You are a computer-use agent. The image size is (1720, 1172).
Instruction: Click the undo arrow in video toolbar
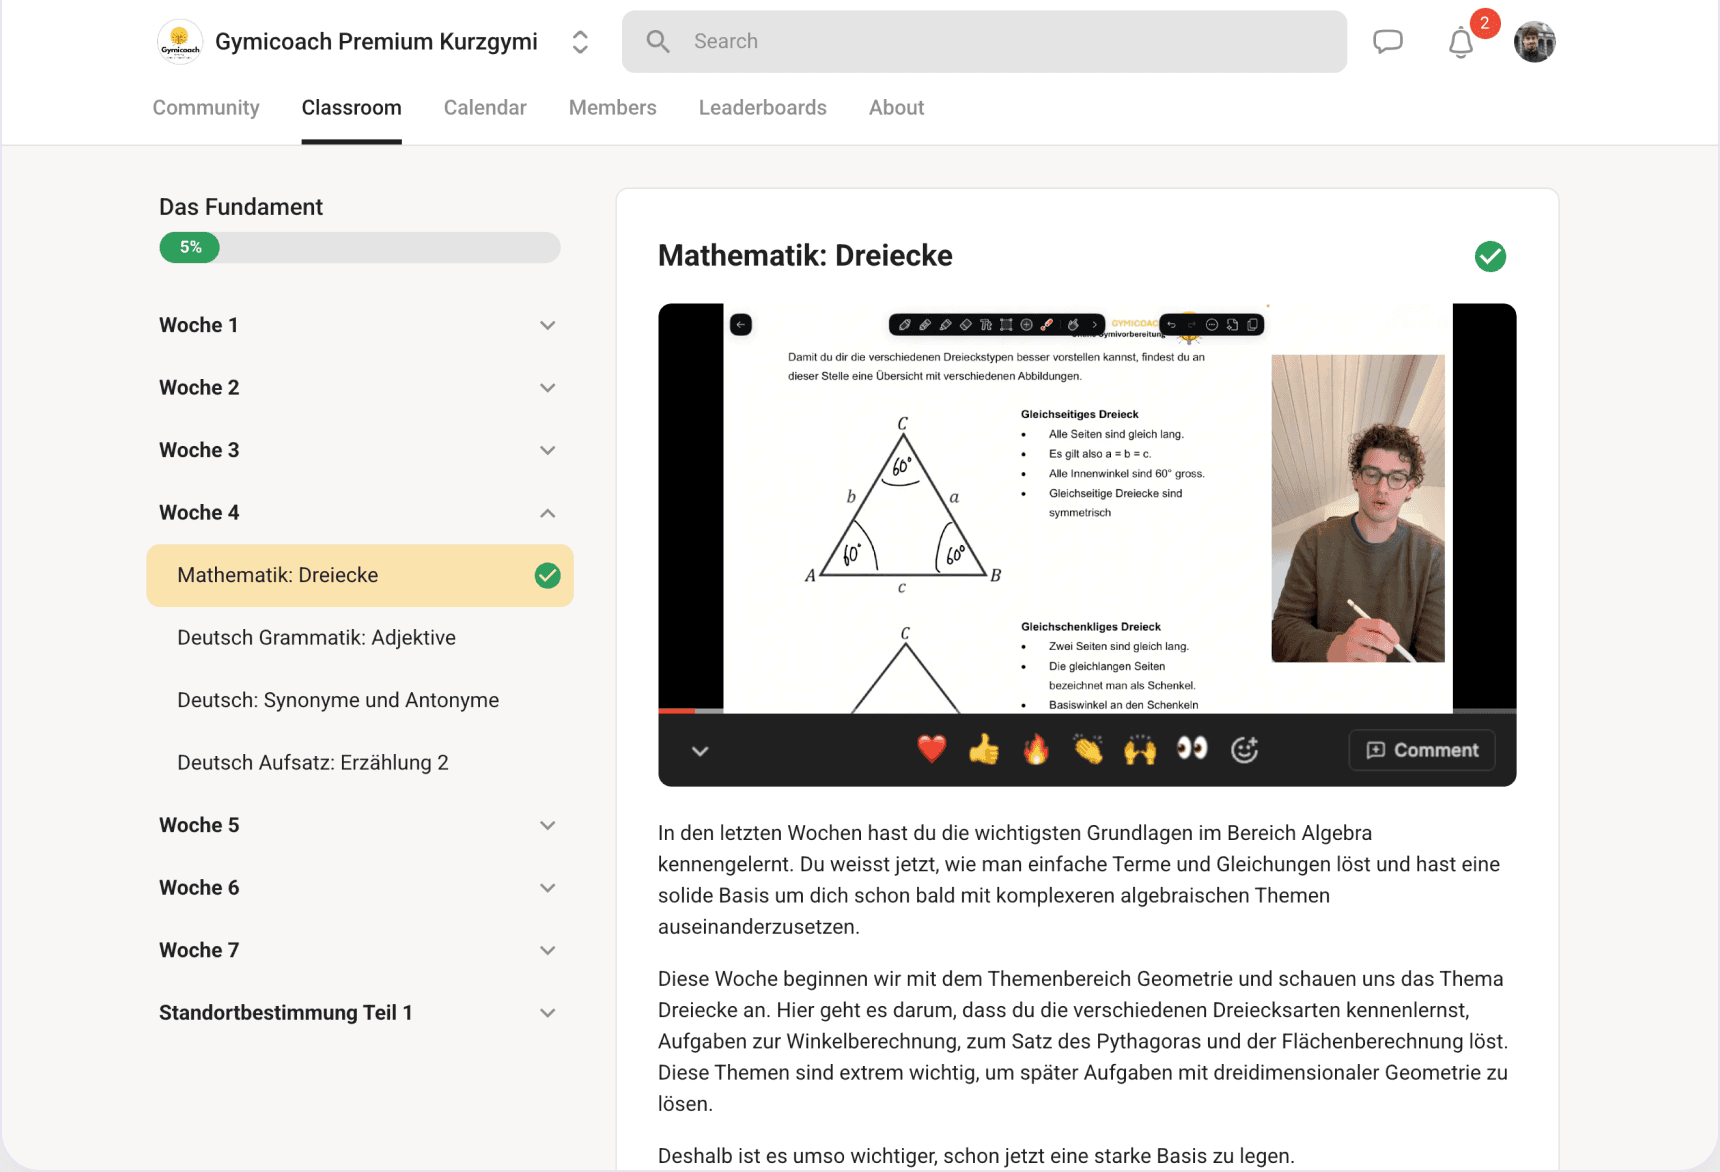[1171, 325]
